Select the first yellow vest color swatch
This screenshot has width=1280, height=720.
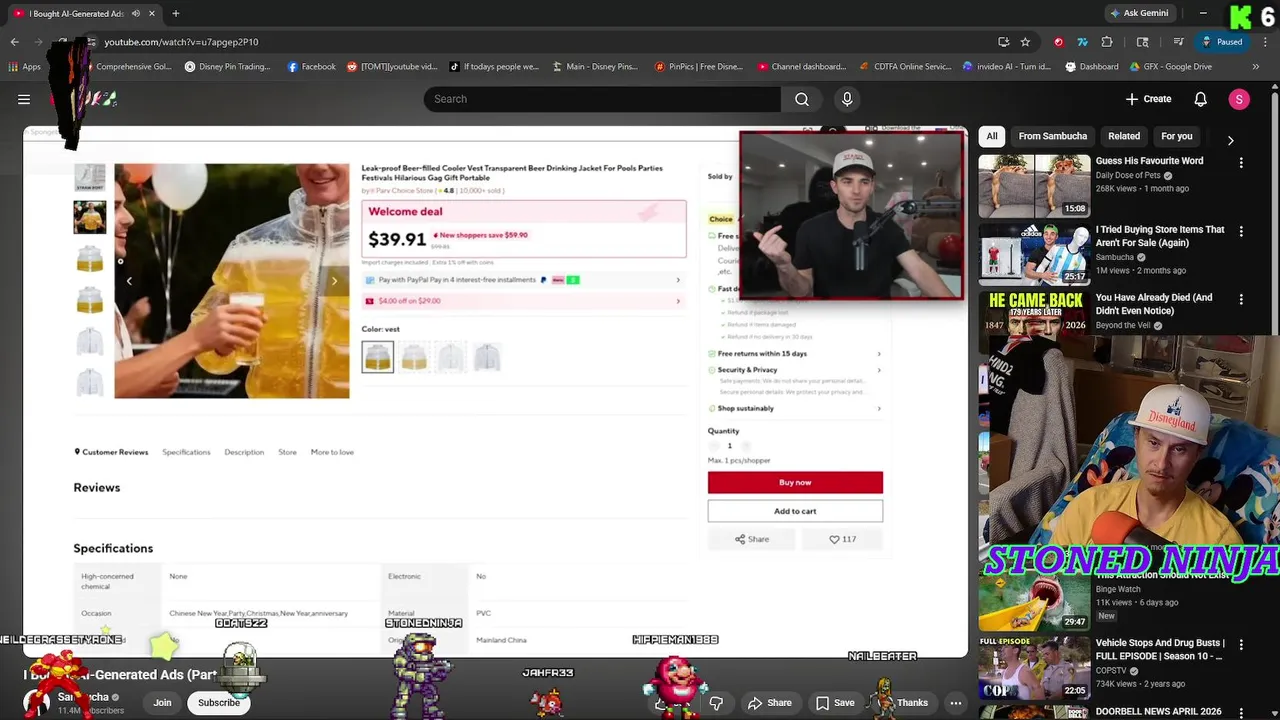click(378, 357)
